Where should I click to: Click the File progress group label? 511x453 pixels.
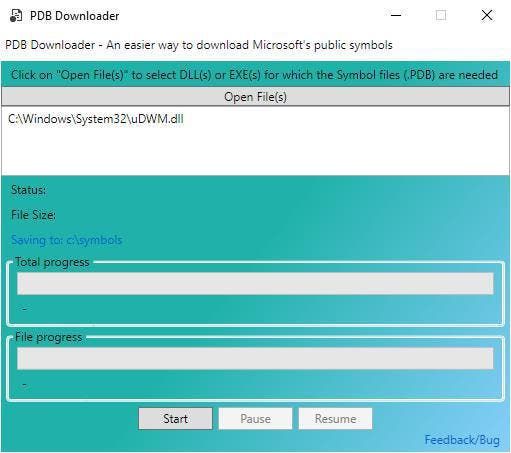[49, 337]
